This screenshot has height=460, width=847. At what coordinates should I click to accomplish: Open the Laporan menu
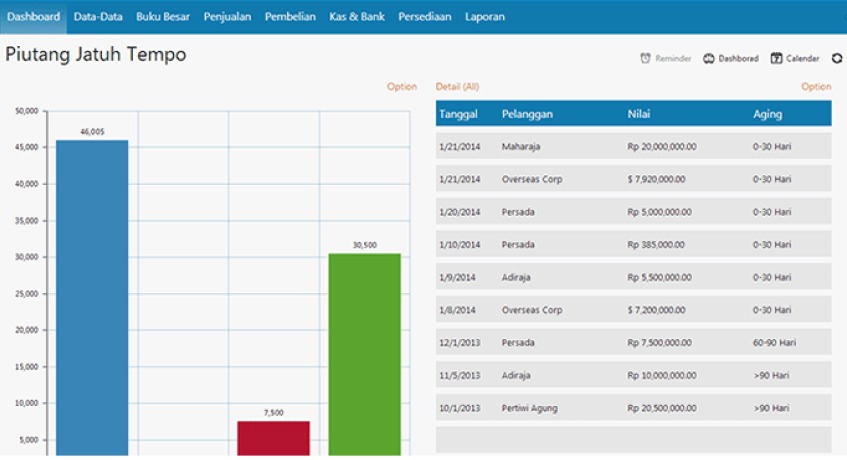(x=485, y=17)
